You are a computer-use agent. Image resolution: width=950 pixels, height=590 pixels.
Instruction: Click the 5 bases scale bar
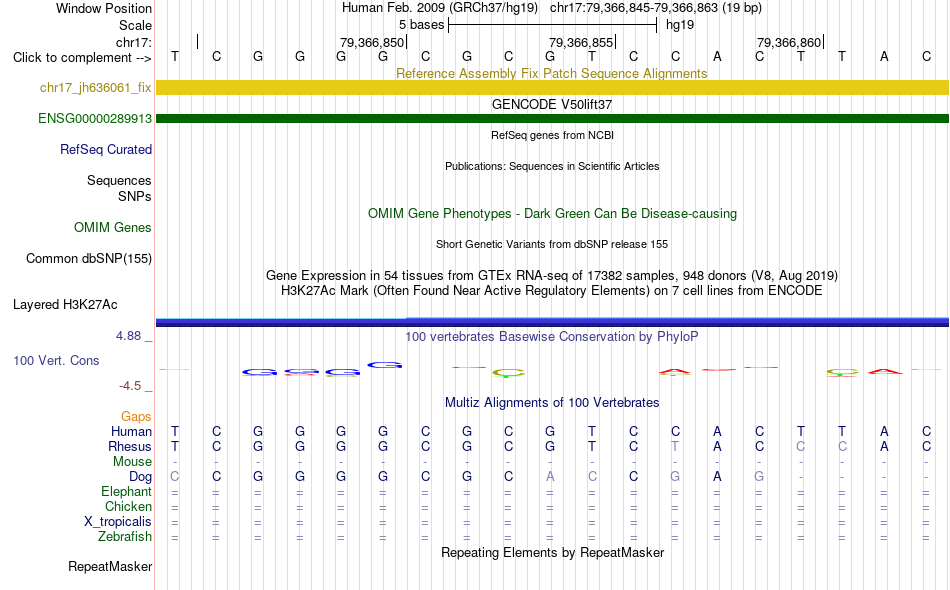coord(553,25)
